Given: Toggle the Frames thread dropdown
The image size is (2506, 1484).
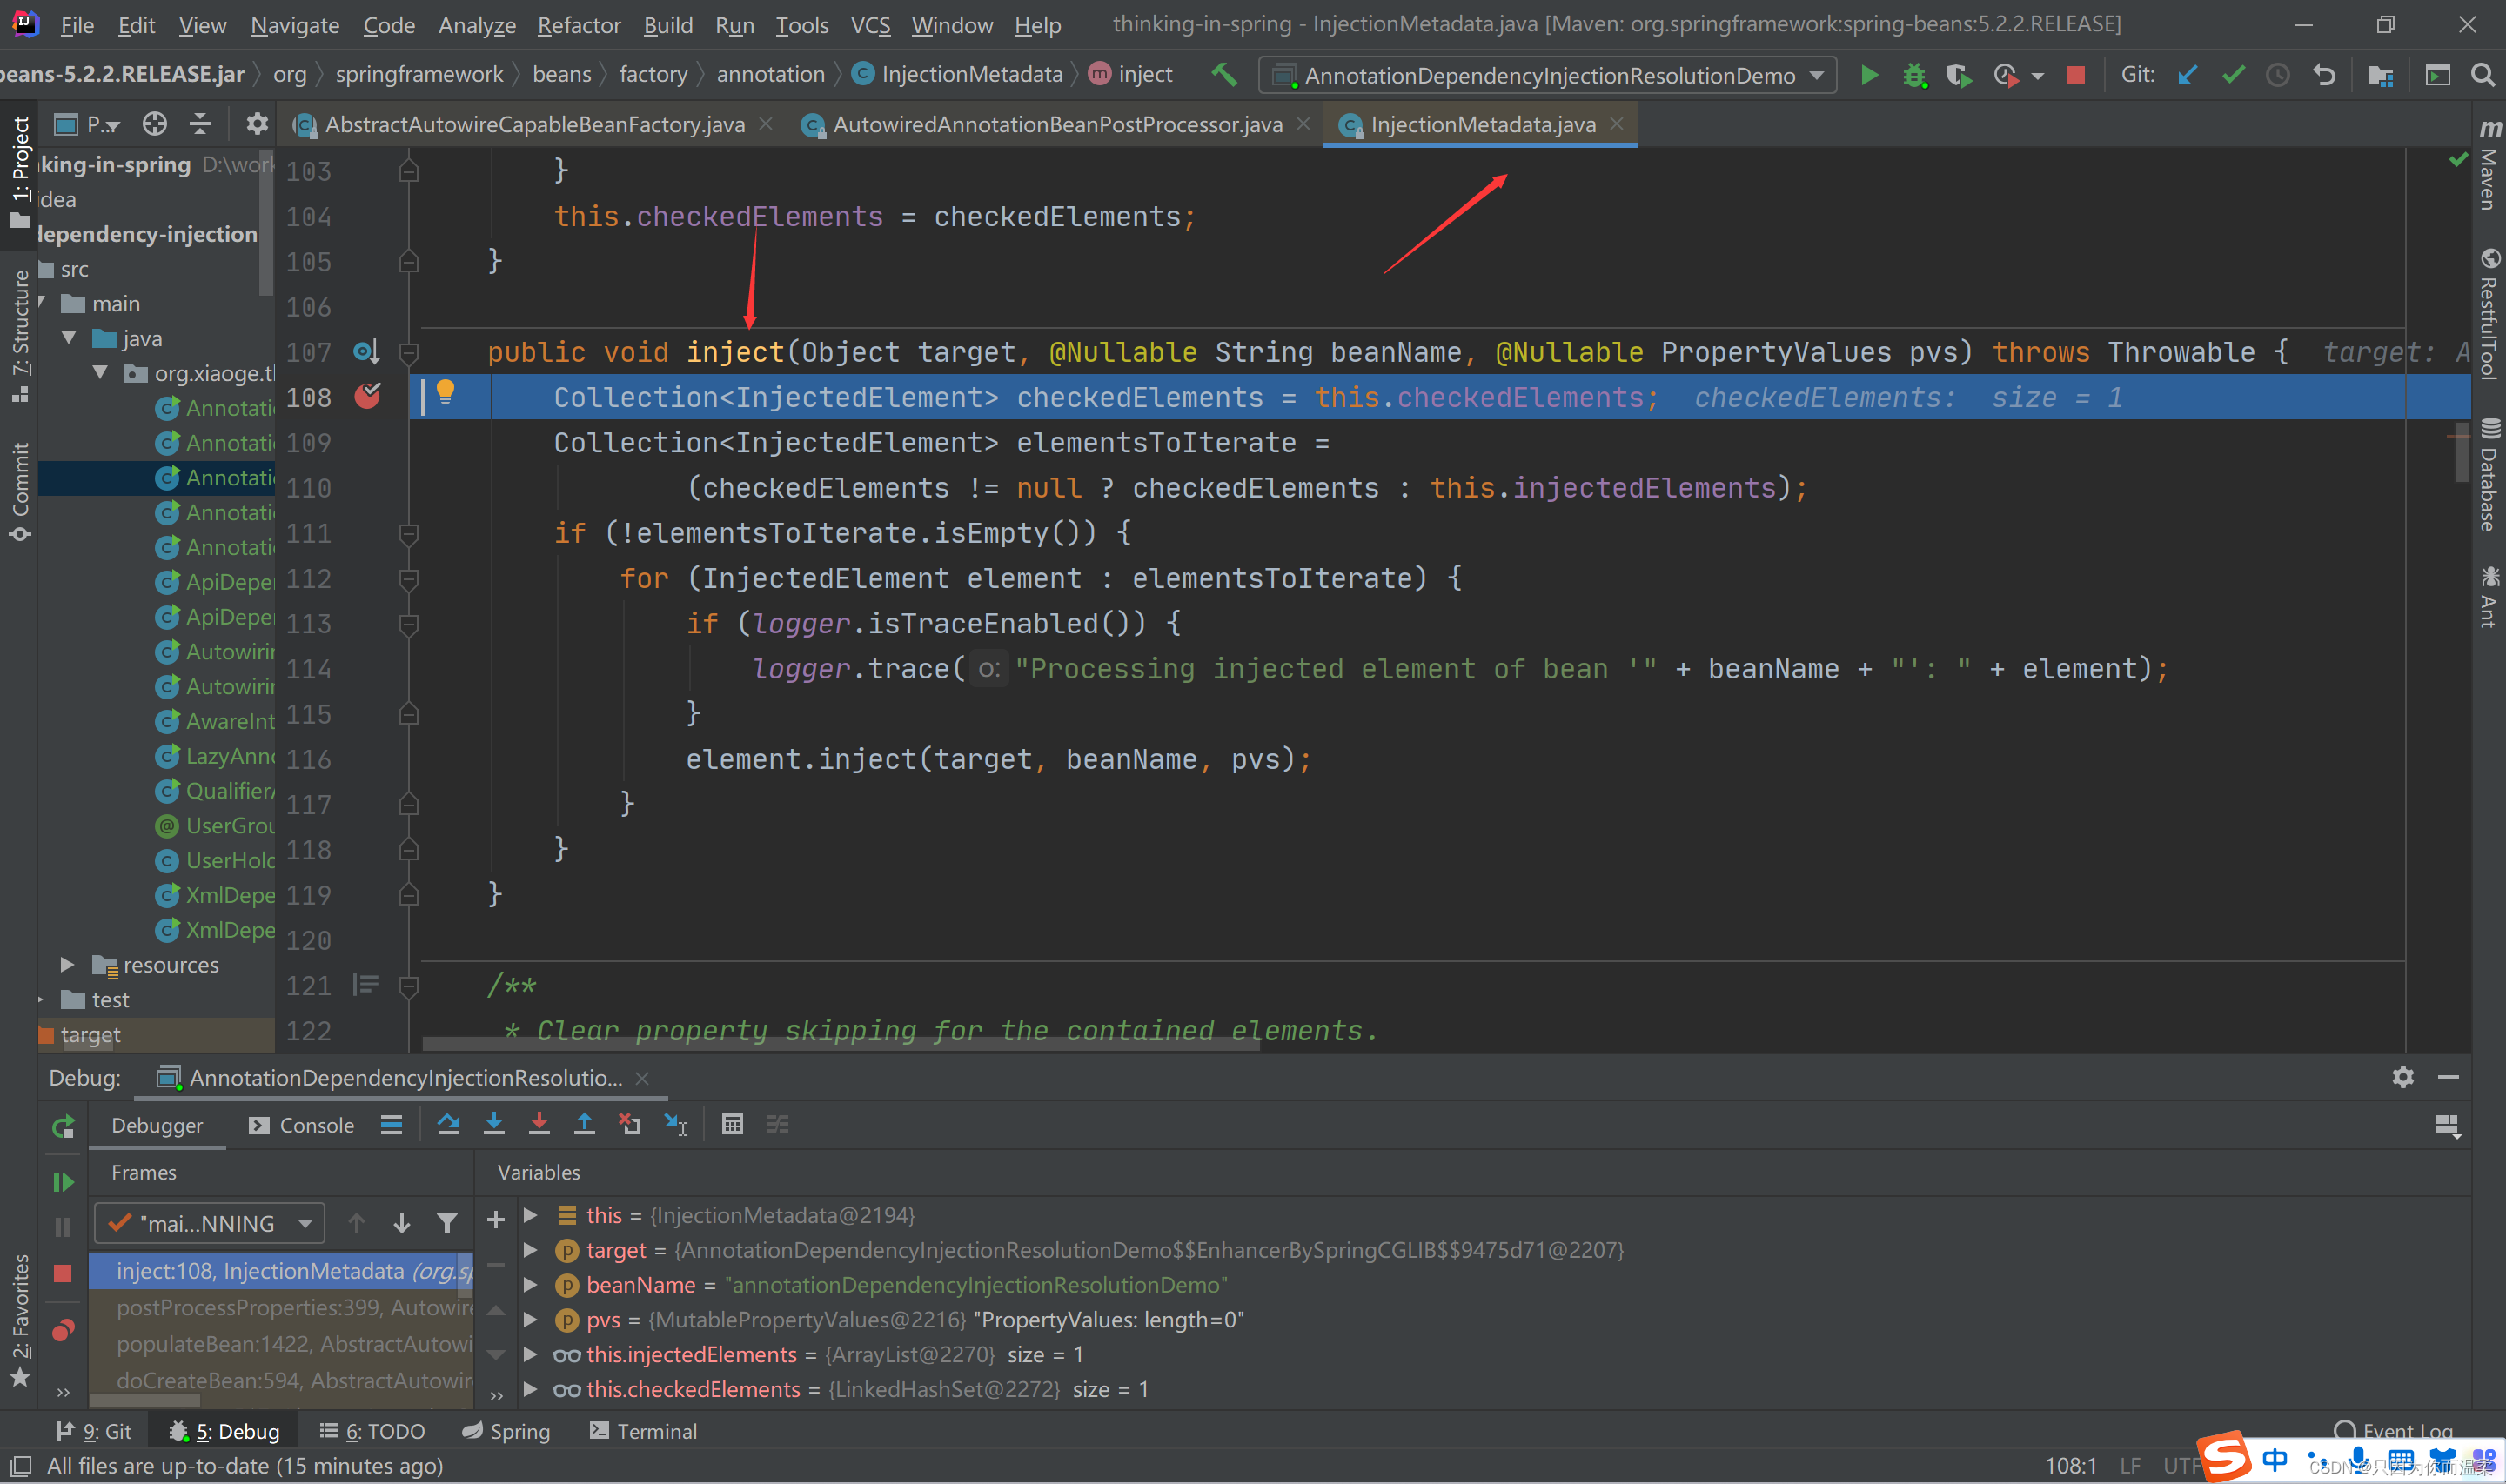Looking at the screenshot, I should click(x=304, y=1224).
